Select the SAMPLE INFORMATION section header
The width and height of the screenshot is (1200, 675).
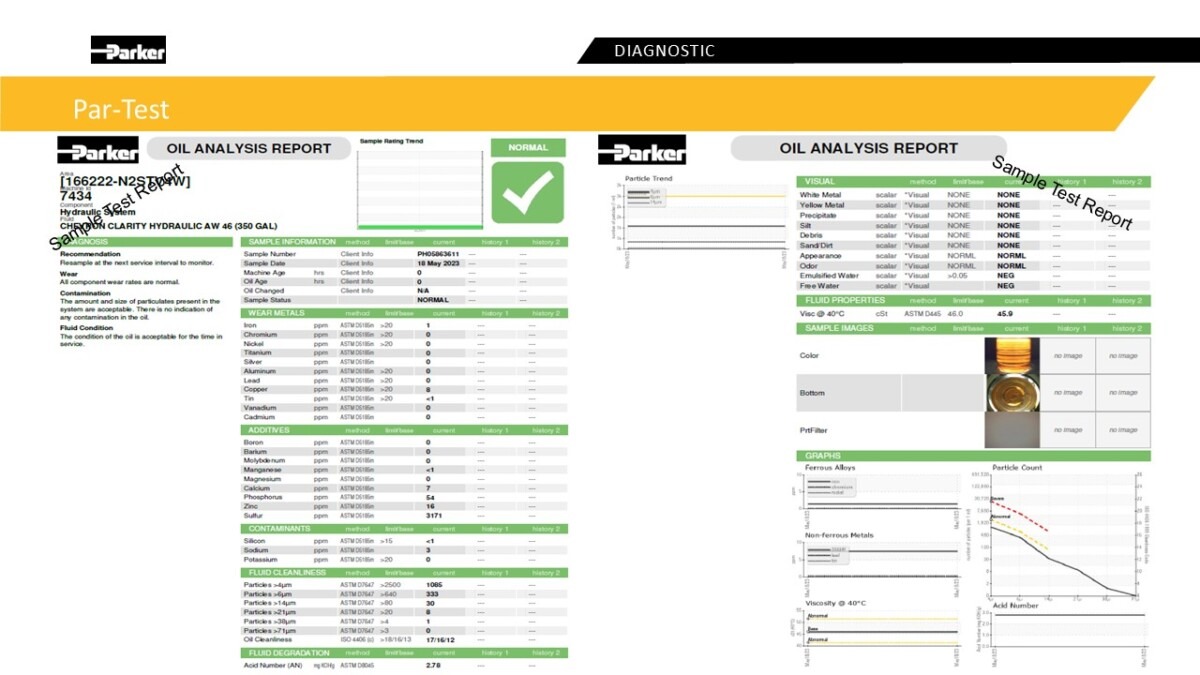point(406,242)
